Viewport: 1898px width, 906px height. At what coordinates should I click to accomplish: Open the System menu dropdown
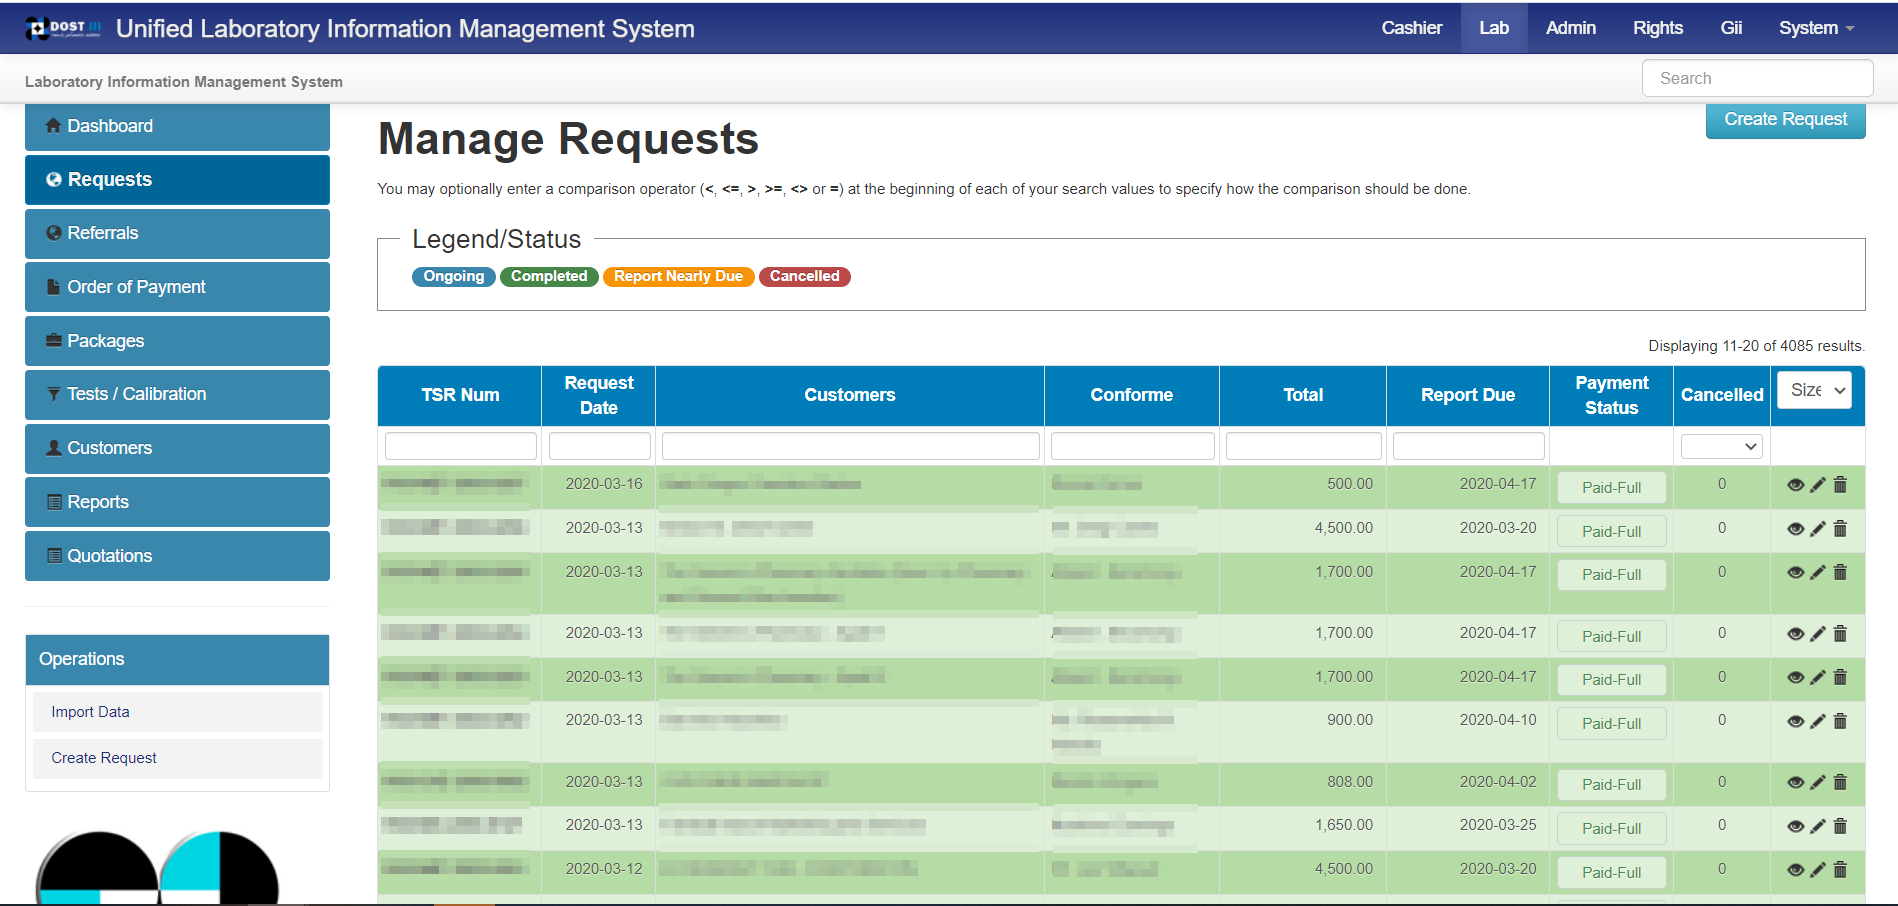pos(1815,28)
